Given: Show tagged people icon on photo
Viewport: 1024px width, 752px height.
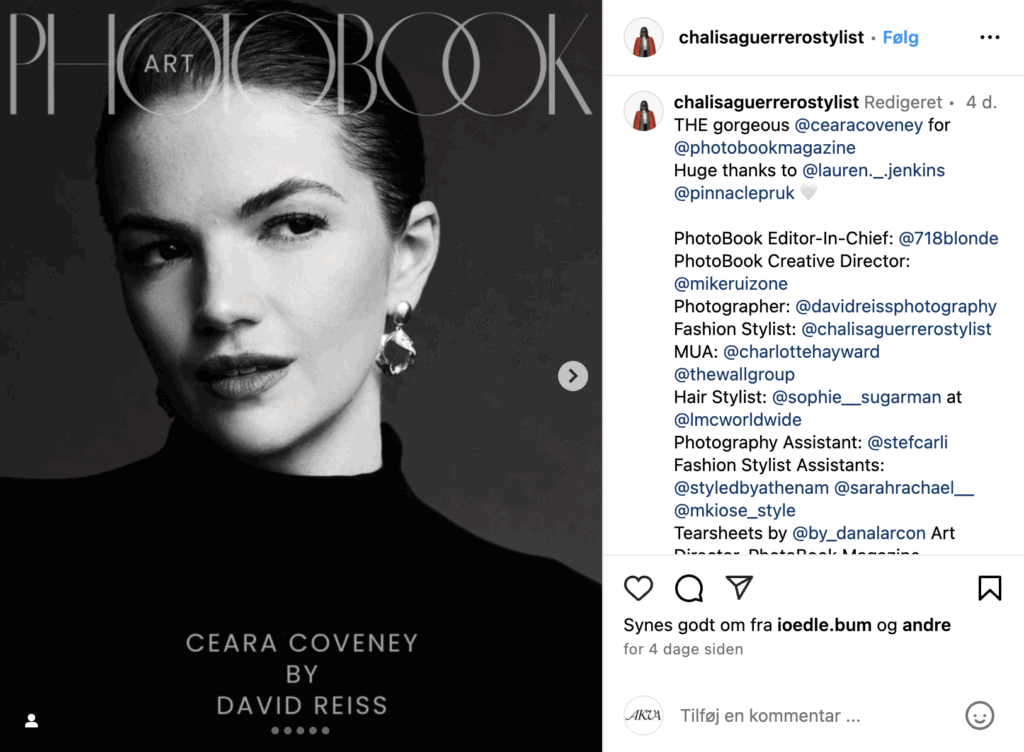Looking at the screenshot, I should [31, 721].
